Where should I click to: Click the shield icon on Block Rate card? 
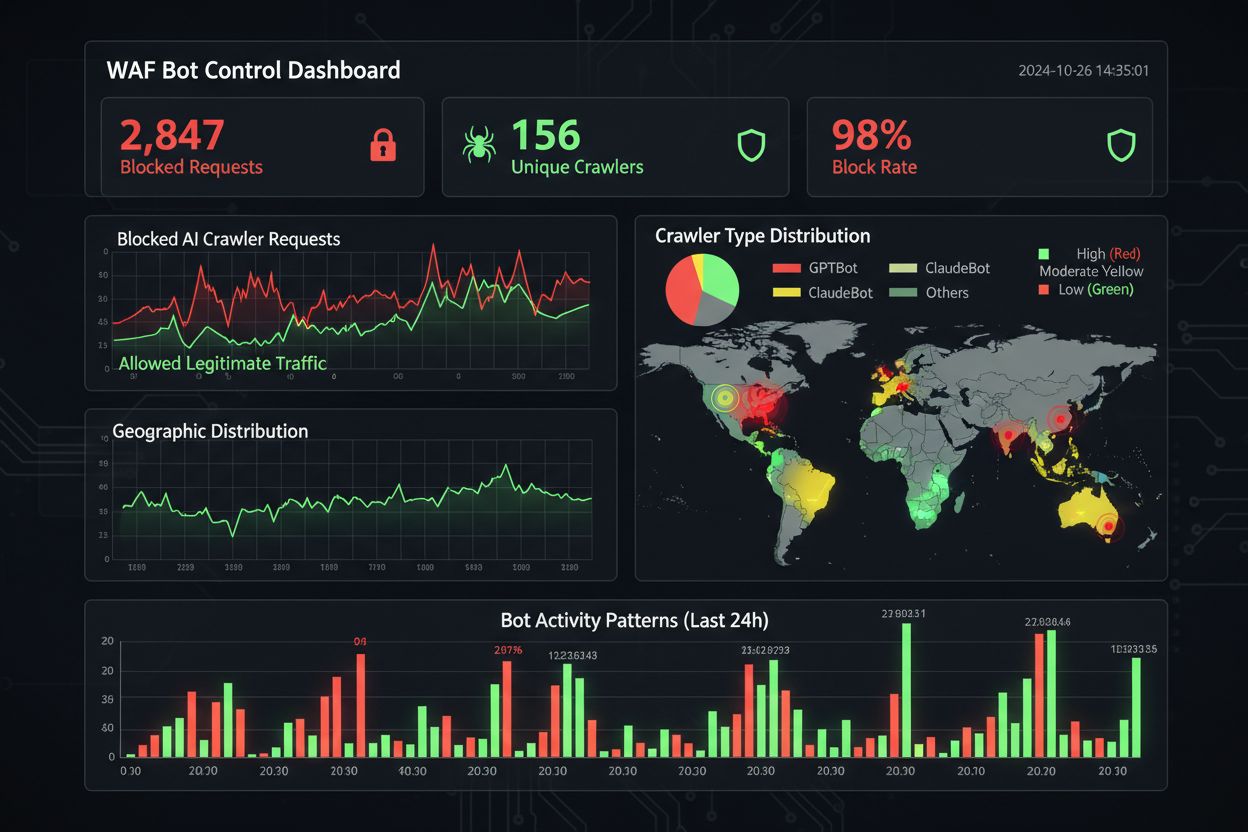(1119, 146)
